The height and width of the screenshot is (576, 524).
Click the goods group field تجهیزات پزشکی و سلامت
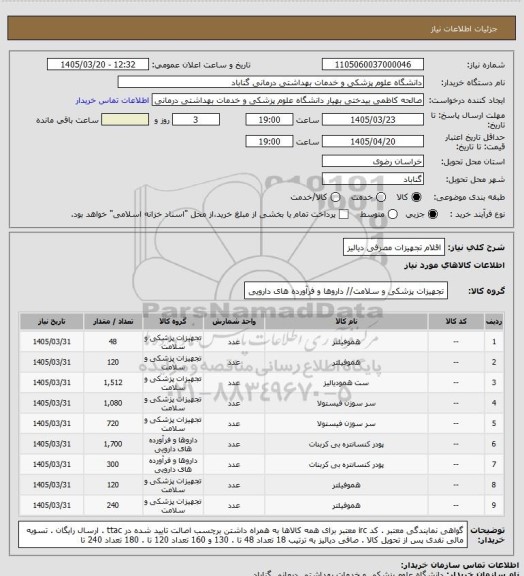[346, 291]
